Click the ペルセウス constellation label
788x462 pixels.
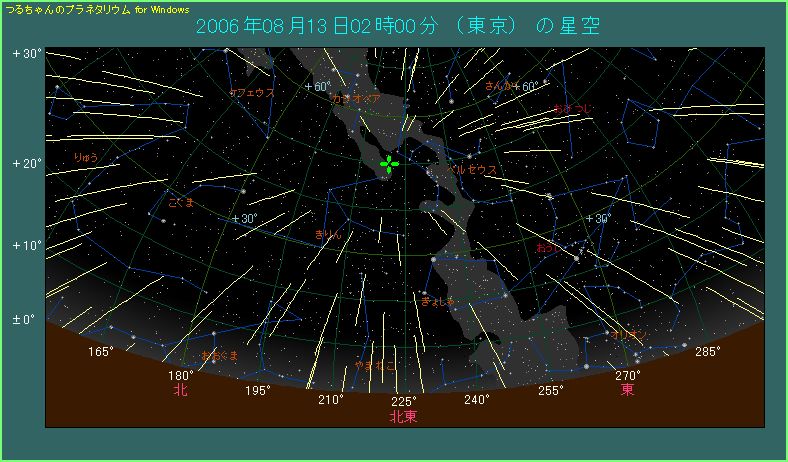click(x=474, y=170)
